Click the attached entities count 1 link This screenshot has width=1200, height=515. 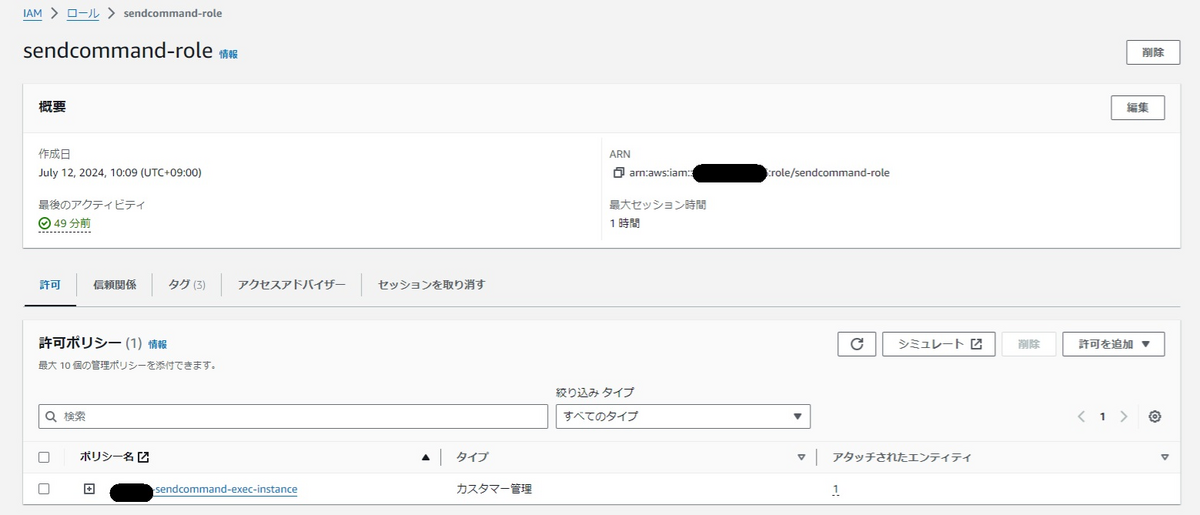(x=835, y=489)
